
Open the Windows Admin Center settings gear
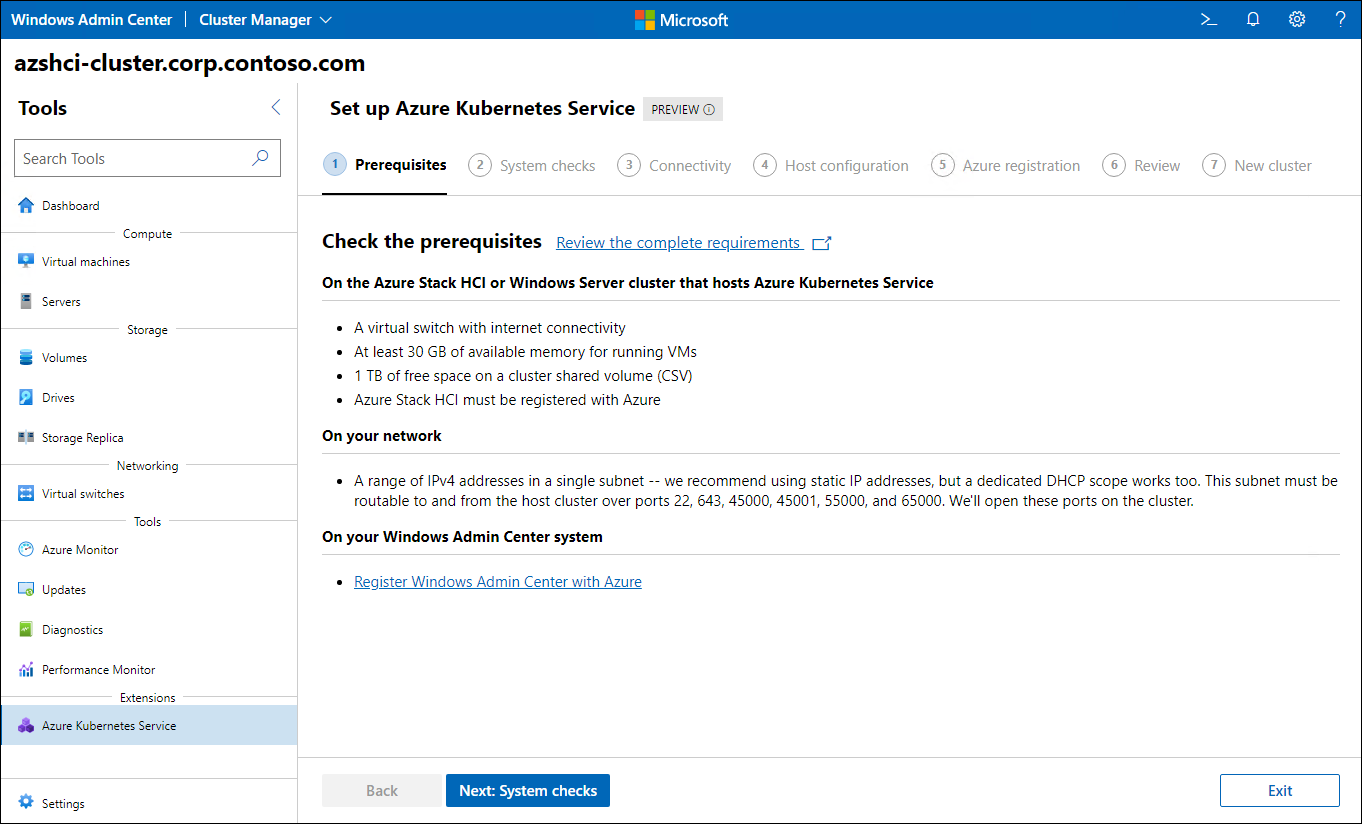coord(1297,19)
